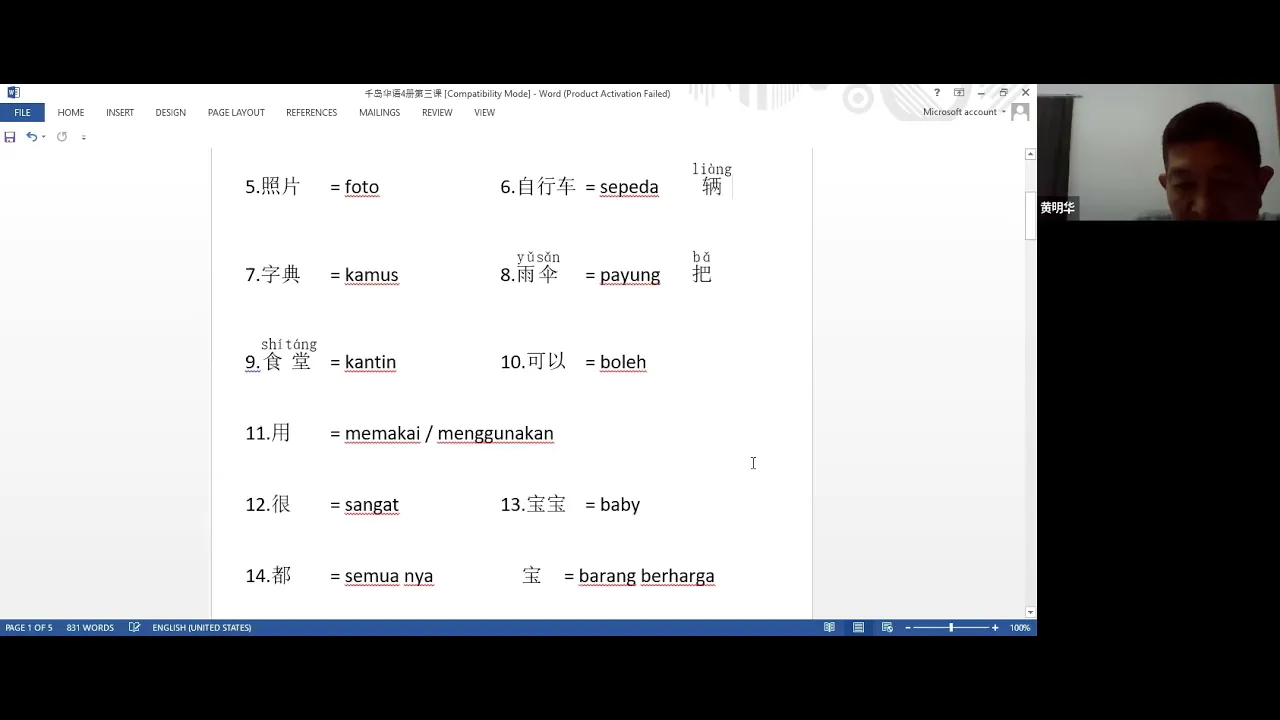Switch to Read Mode view

point(829,628)
